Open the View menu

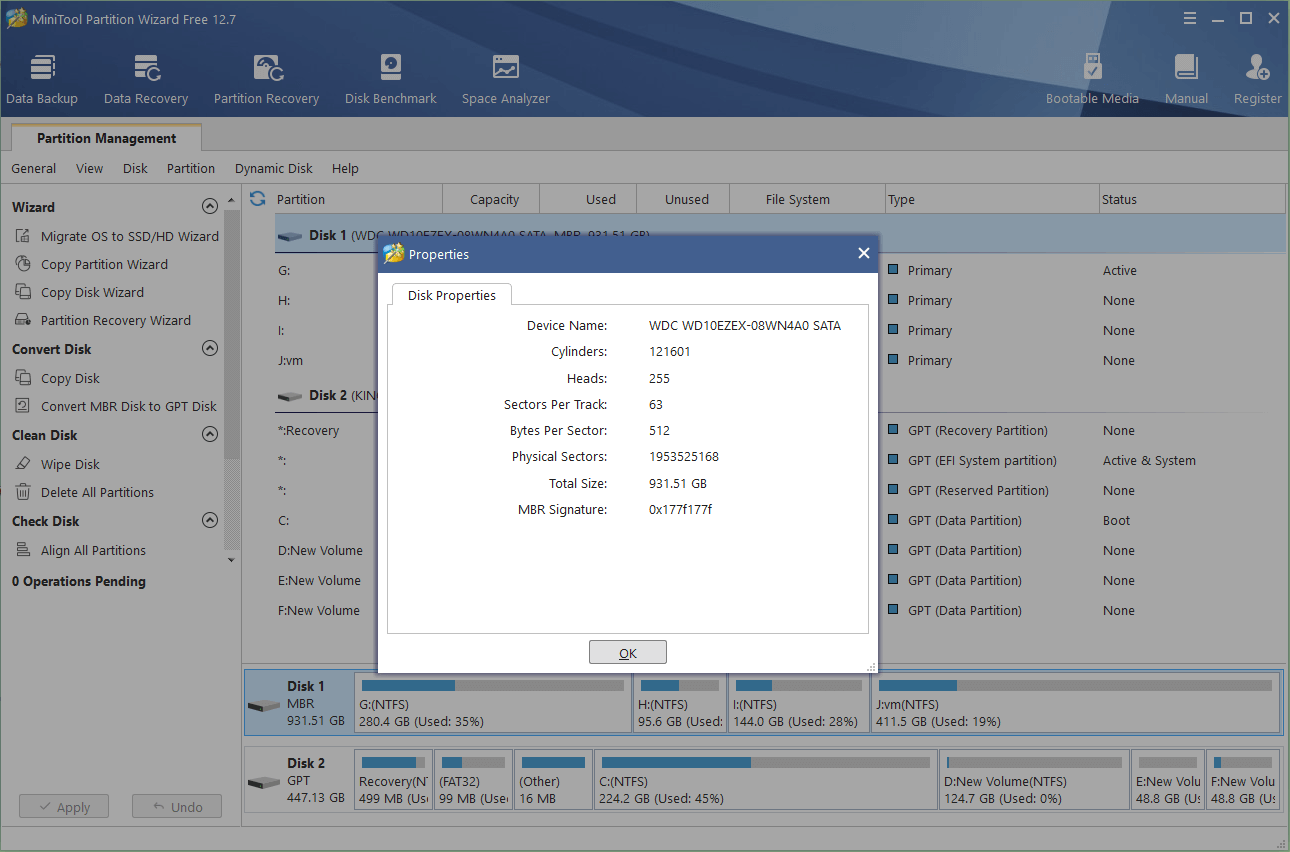89,168
